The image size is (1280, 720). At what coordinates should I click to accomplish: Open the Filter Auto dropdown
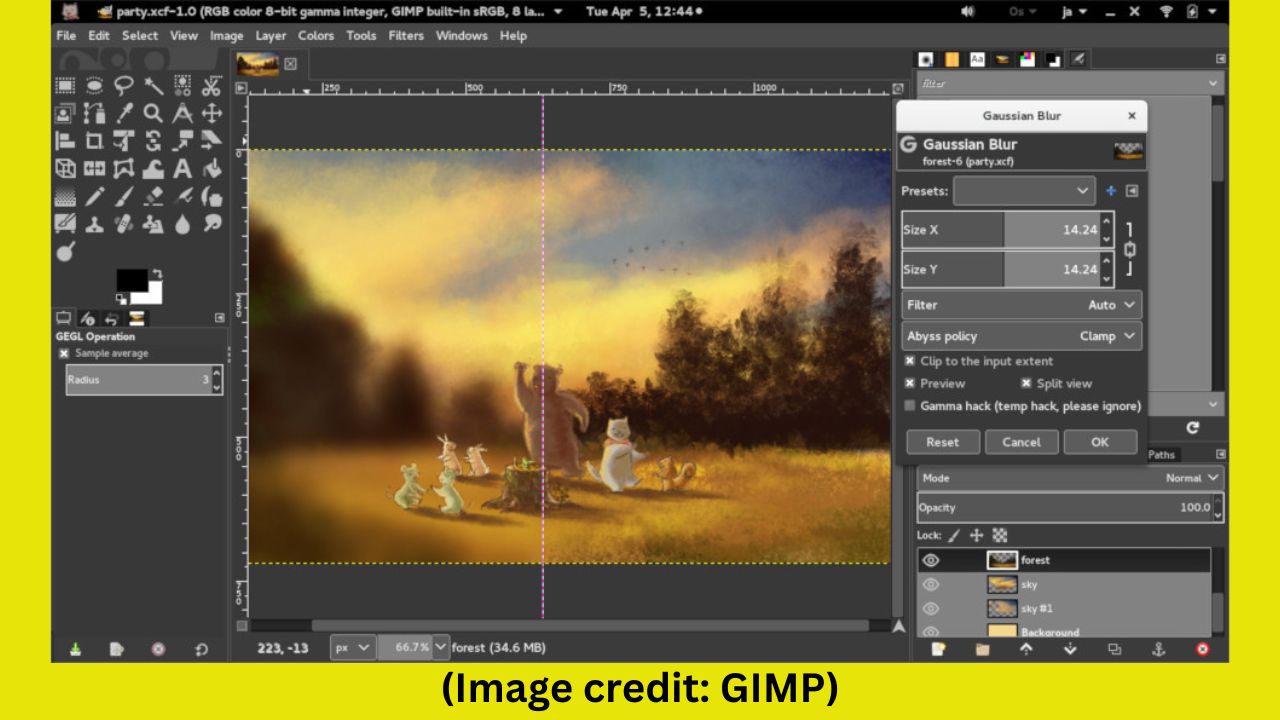pos(1021,305)
